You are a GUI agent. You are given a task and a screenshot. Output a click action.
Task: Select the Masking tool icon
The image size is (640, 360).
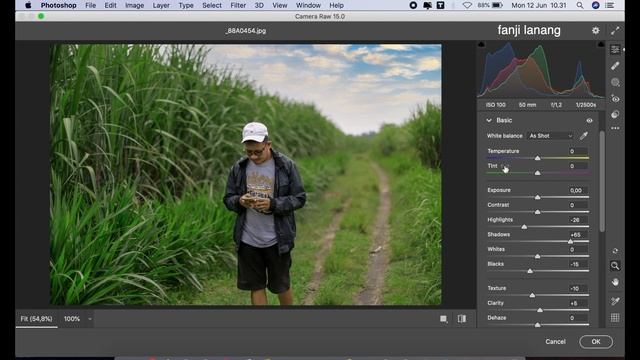[615, 82]
